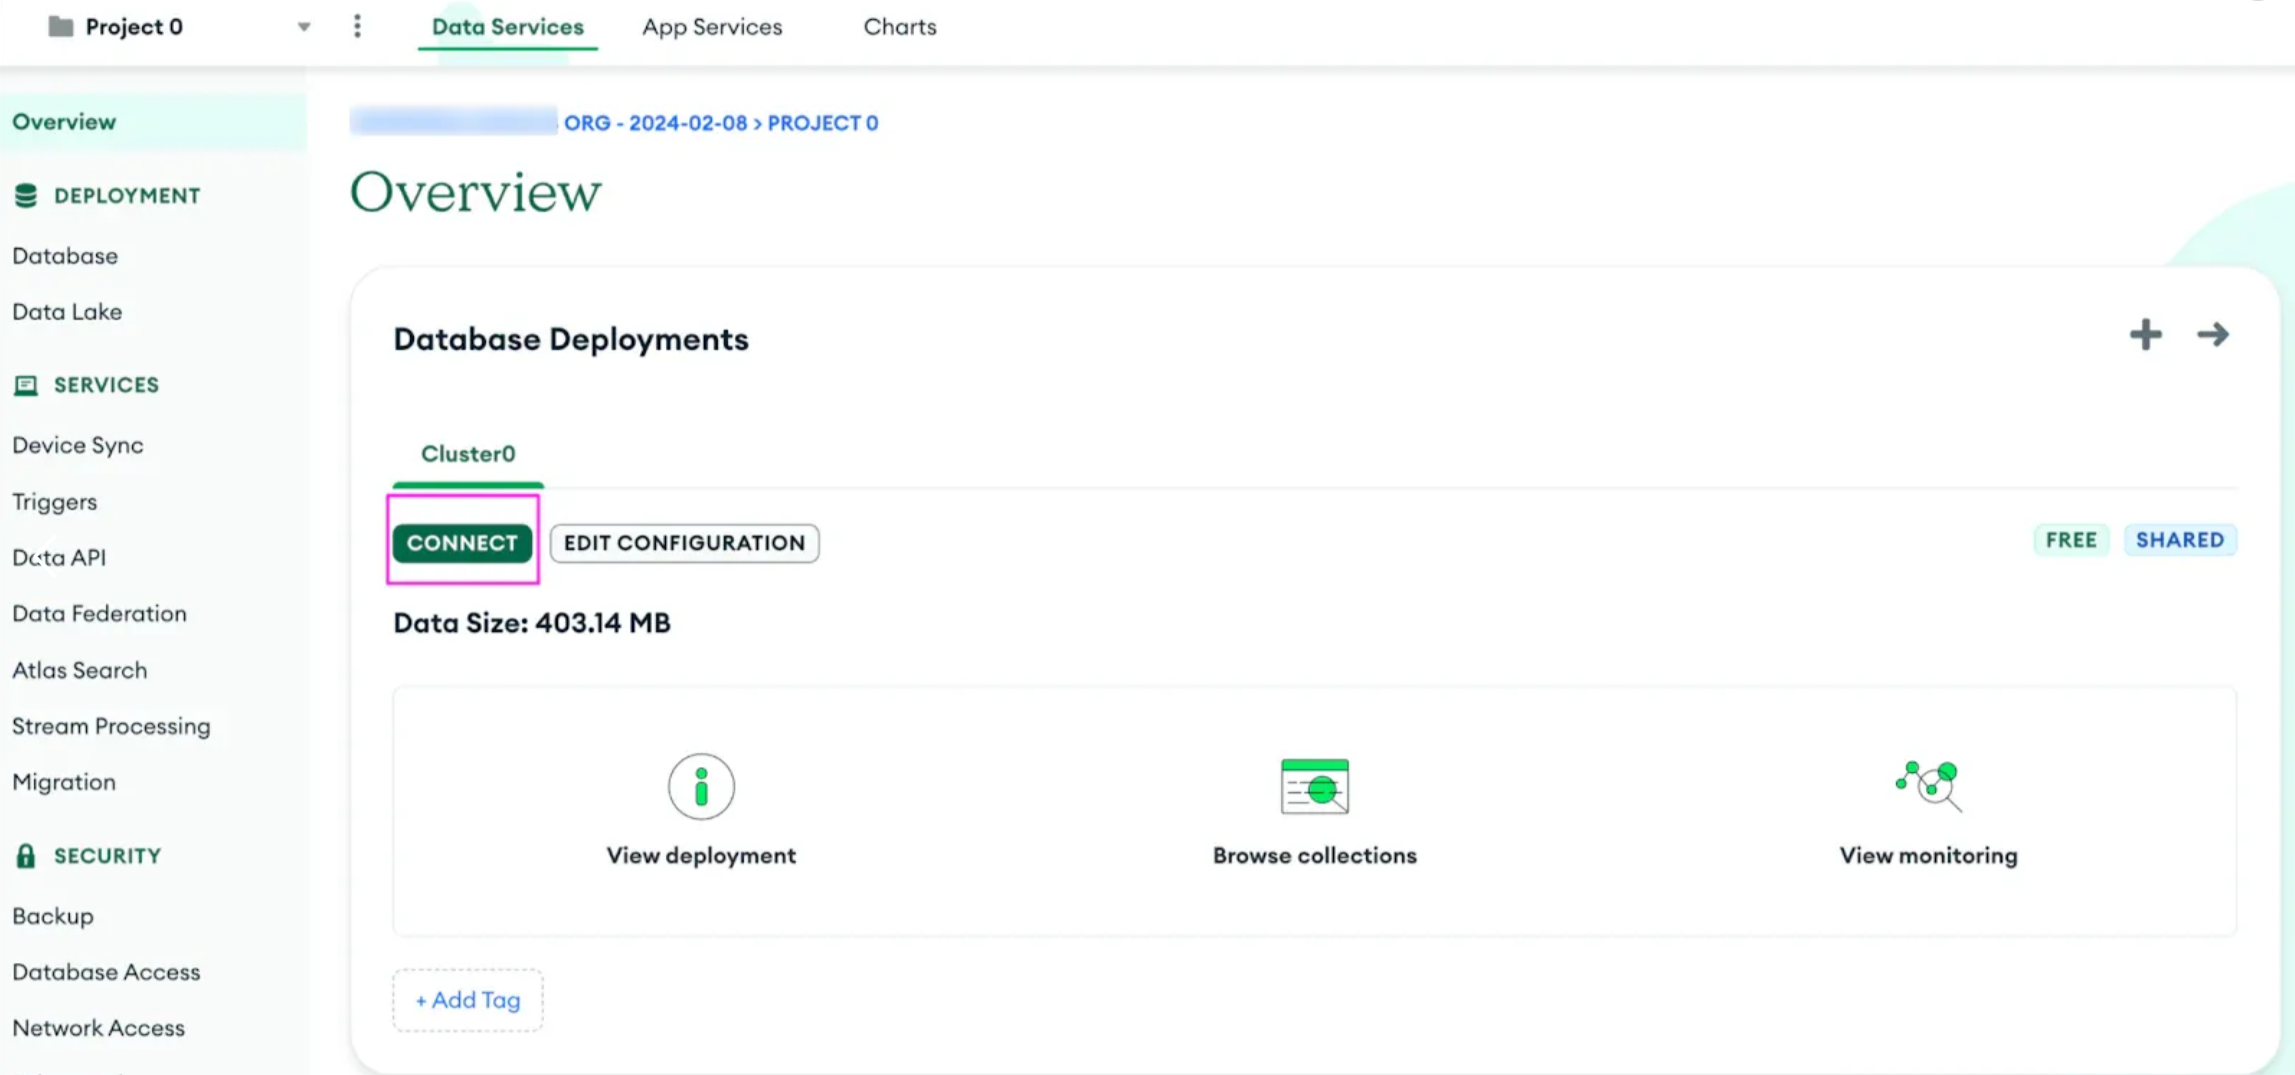Open EDIT CONFIGURATION for Cluster0
This screenshot has height=1075, width=2295.
pyautogui.click(x=683, y=543)
